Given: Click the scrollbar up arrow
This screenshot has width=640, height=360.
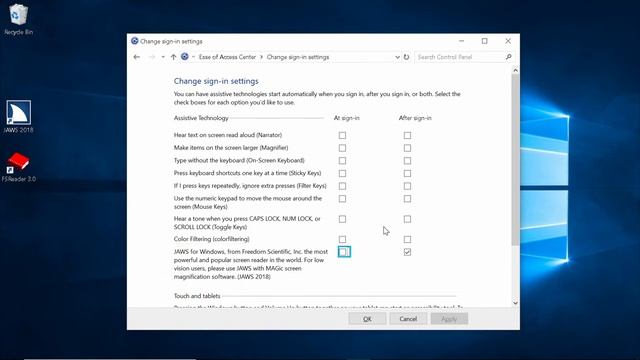Looking at the screenshot, I should pos(515,71).
